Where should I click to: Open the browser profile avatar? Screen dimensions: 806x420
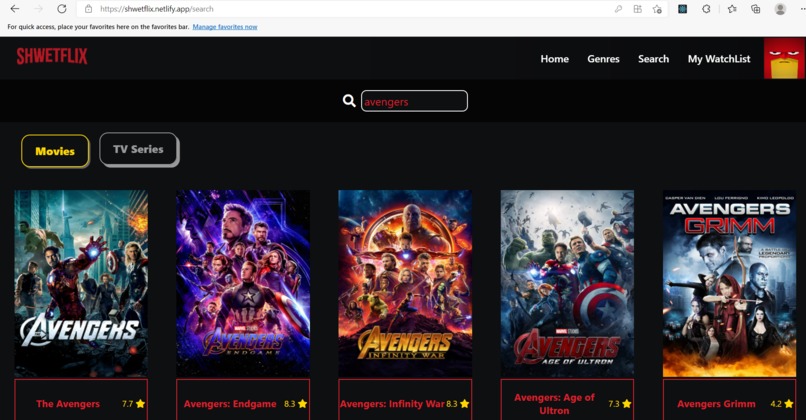(x=780, y=9)
